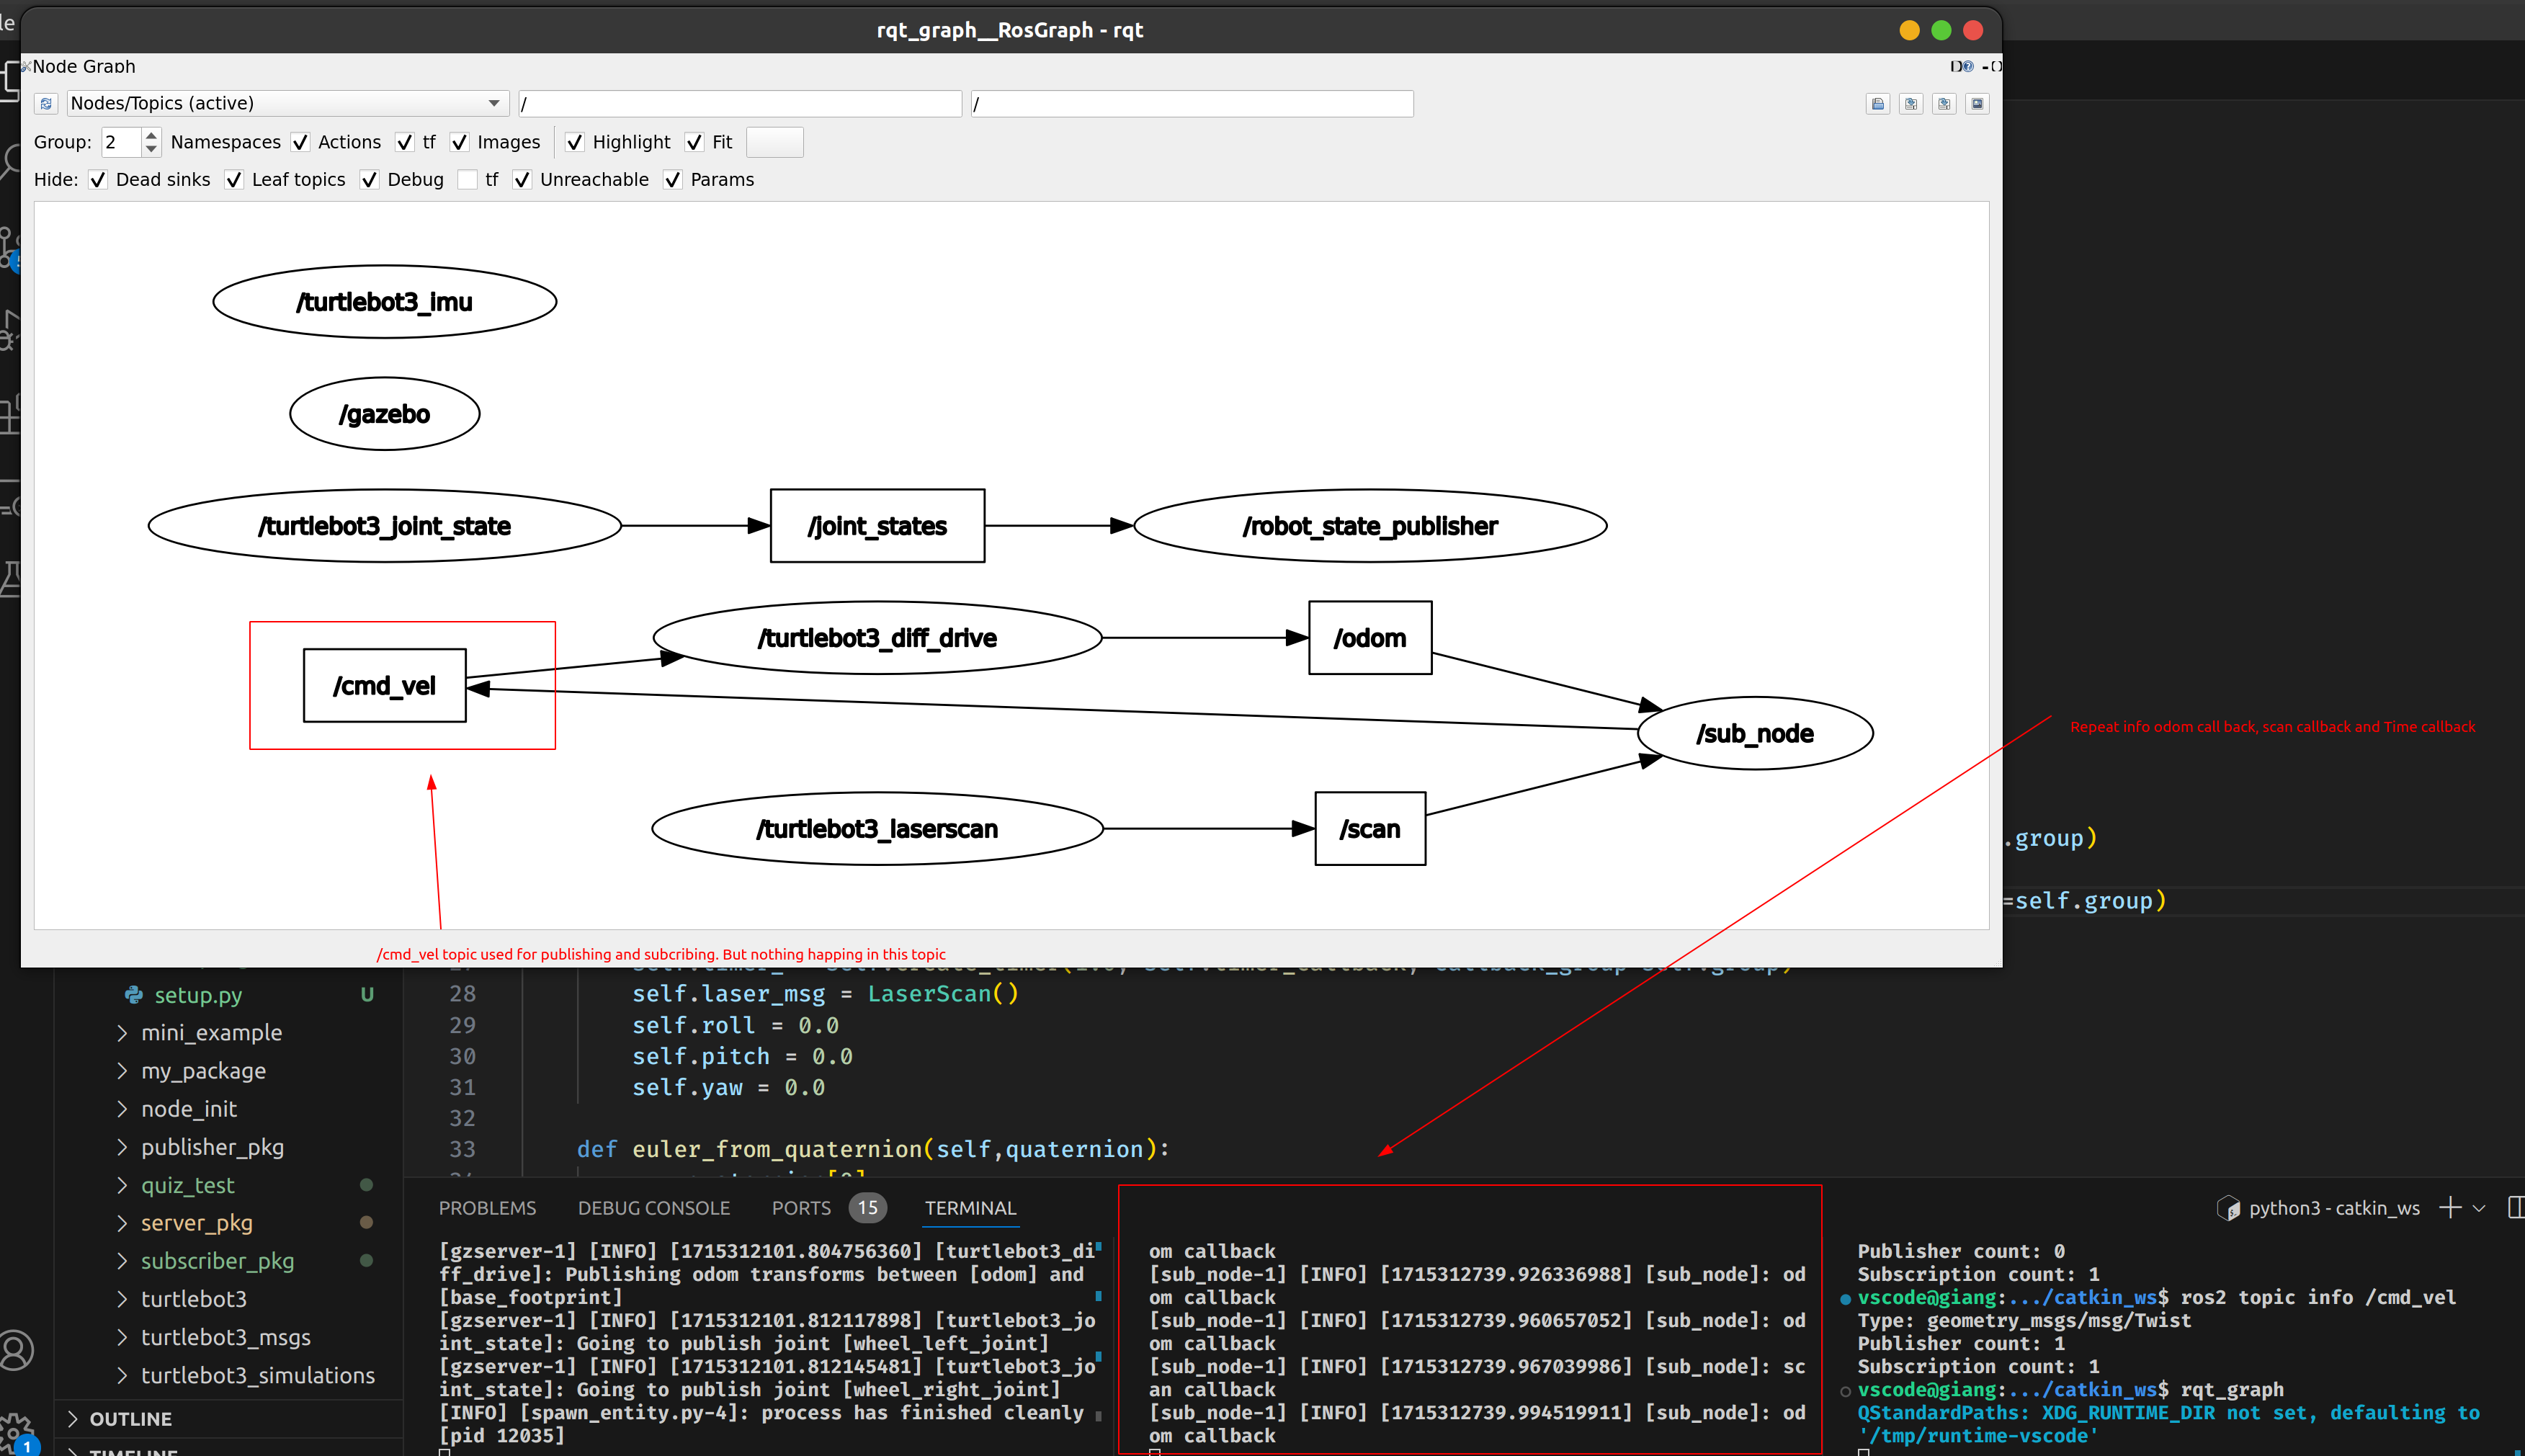Click the Group depth spin box field
This screenshot has width=2525, height=1456.
pyautogui.click(x=122, y=142)
